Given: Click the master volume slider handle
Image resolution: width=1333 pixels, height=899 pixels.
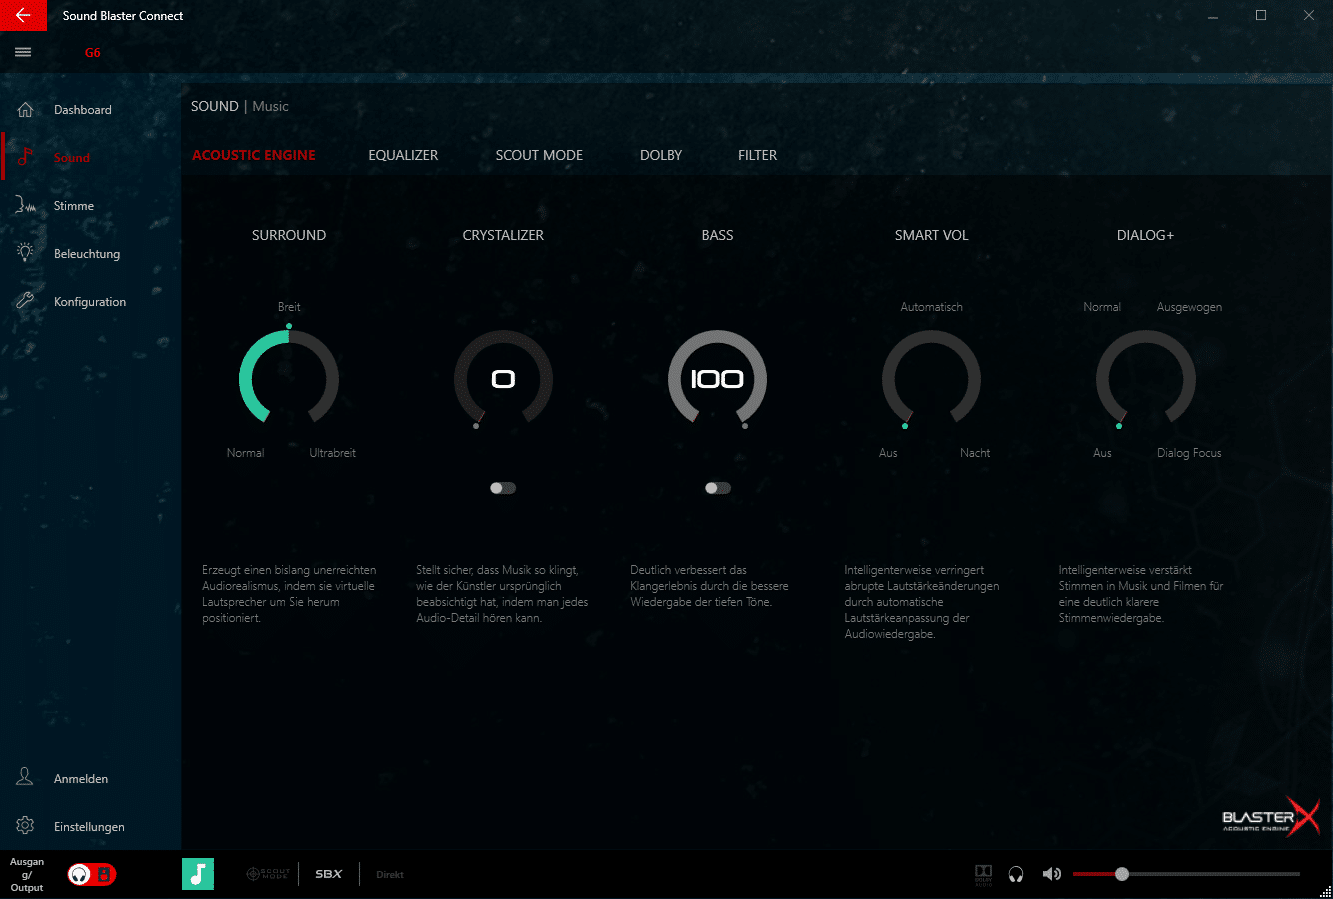Looking at the screenshot, I should tap(1122, 874).
